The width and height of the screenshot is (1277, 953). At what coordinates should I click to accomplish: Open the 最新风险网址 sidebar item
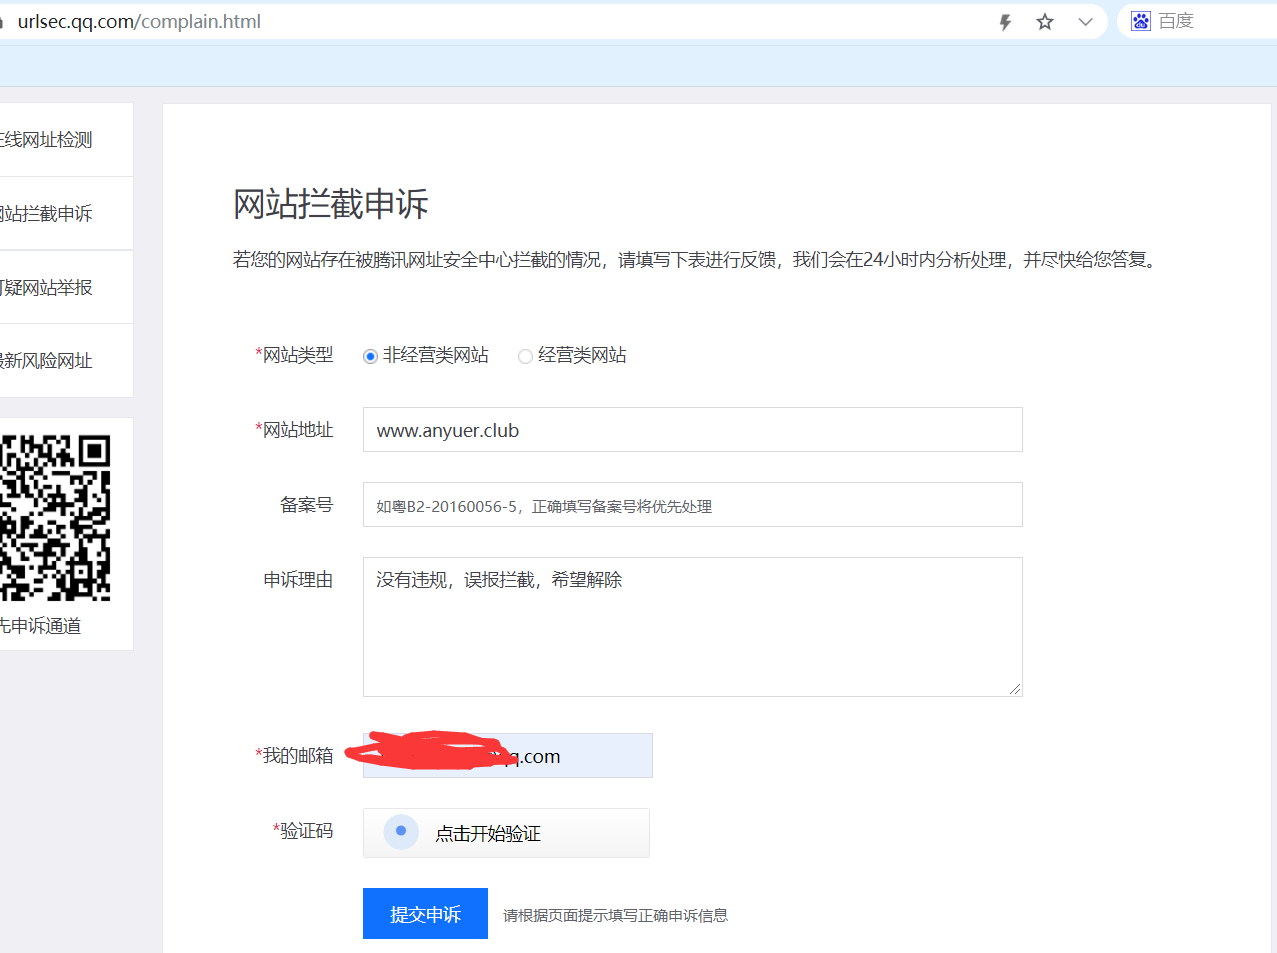click(x=66, y=361)
